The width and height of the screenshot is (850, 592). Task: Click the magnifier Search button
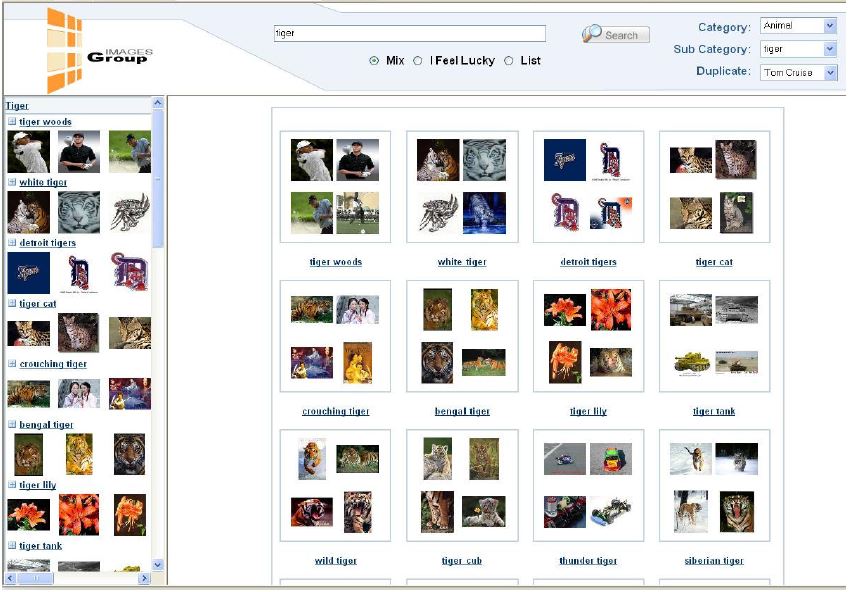click(x=615, y=34)
